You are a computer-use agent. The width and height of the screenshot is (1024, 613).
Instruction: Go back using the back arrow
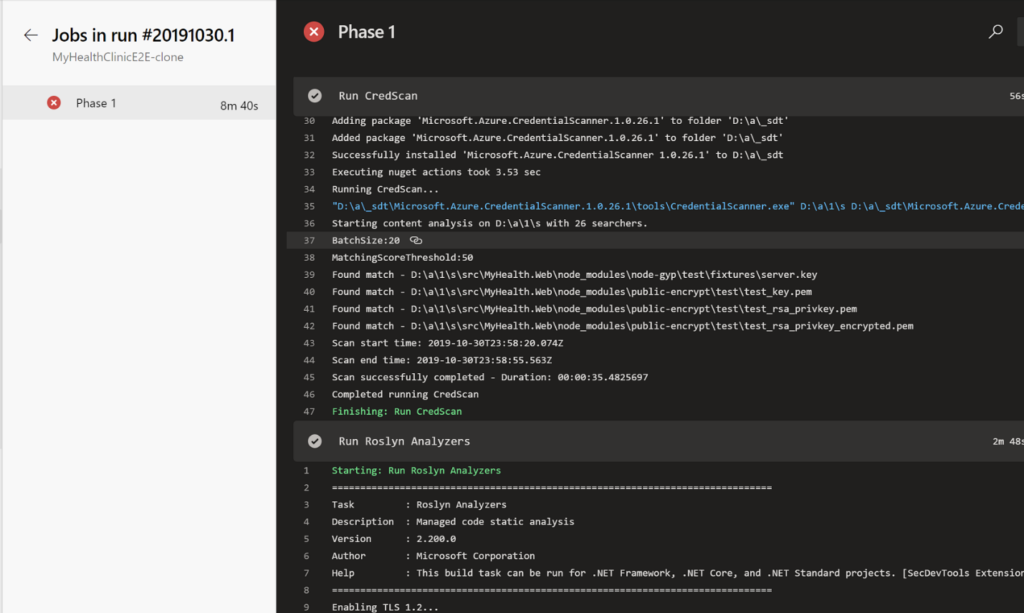coord(30,34)
